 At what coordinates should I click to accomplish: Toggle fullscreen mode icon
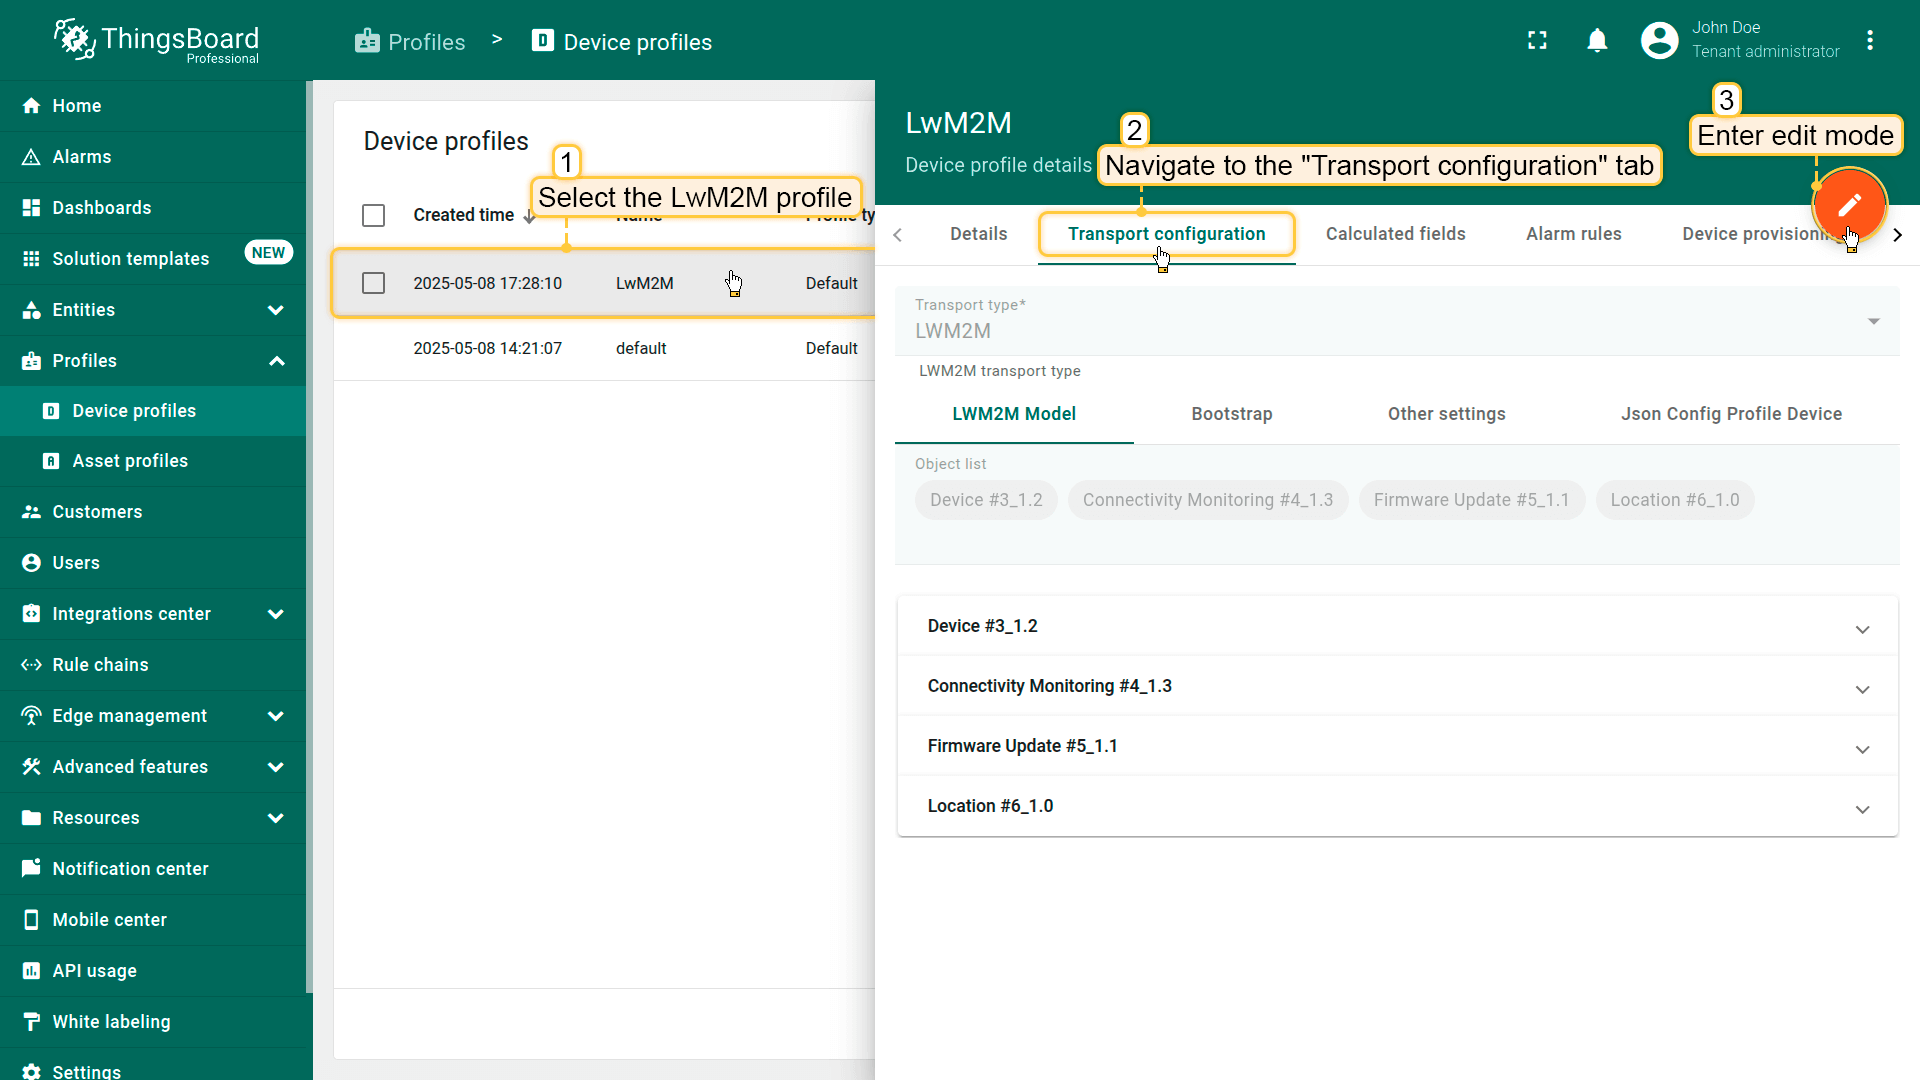click(x=1537, y=40)
